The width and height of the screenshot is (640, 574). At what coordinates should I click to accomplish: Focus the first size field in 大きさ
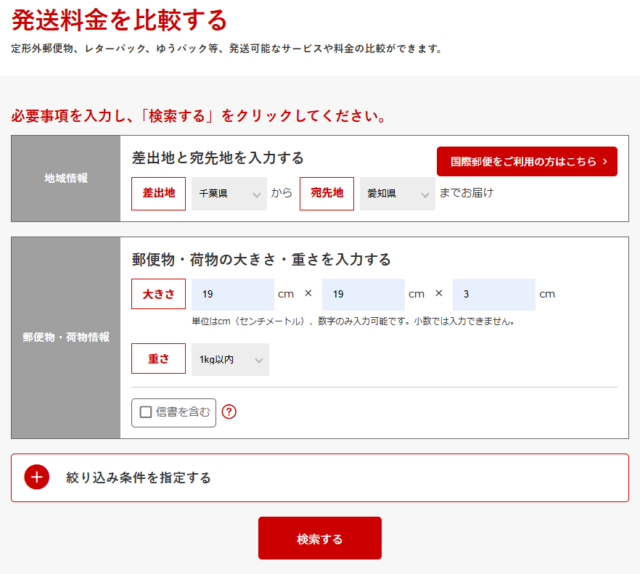coord(232,294)
